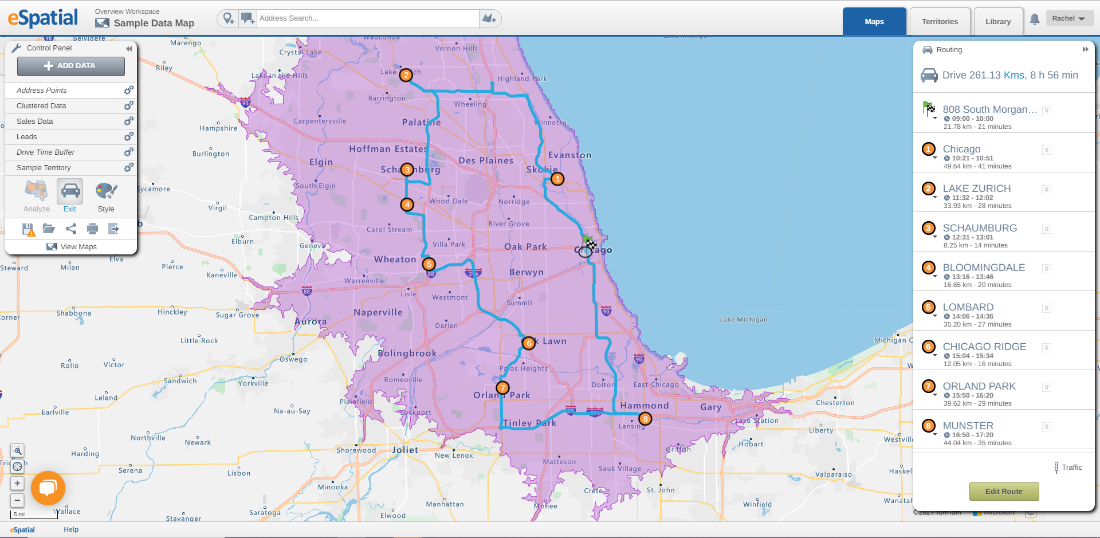Image resolution: width=1100 pixels, height=538 pixels.
Task: Share the map using the share icon
Action: pos(71,229)
